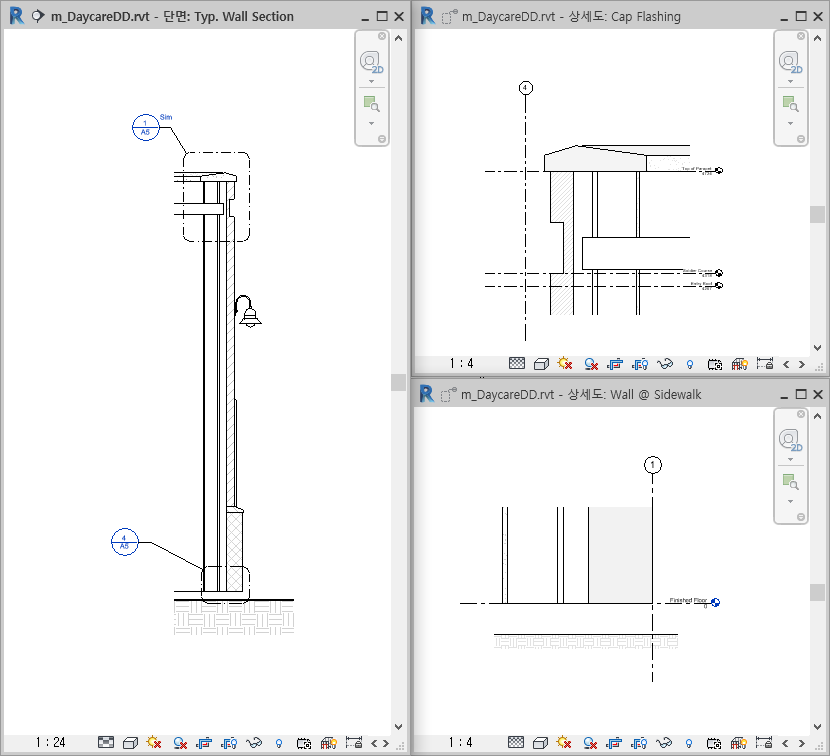This screenshot has width=830, height=756.
Task: Click Top of Parapet level marker
Action: click(x=719, y=170)
